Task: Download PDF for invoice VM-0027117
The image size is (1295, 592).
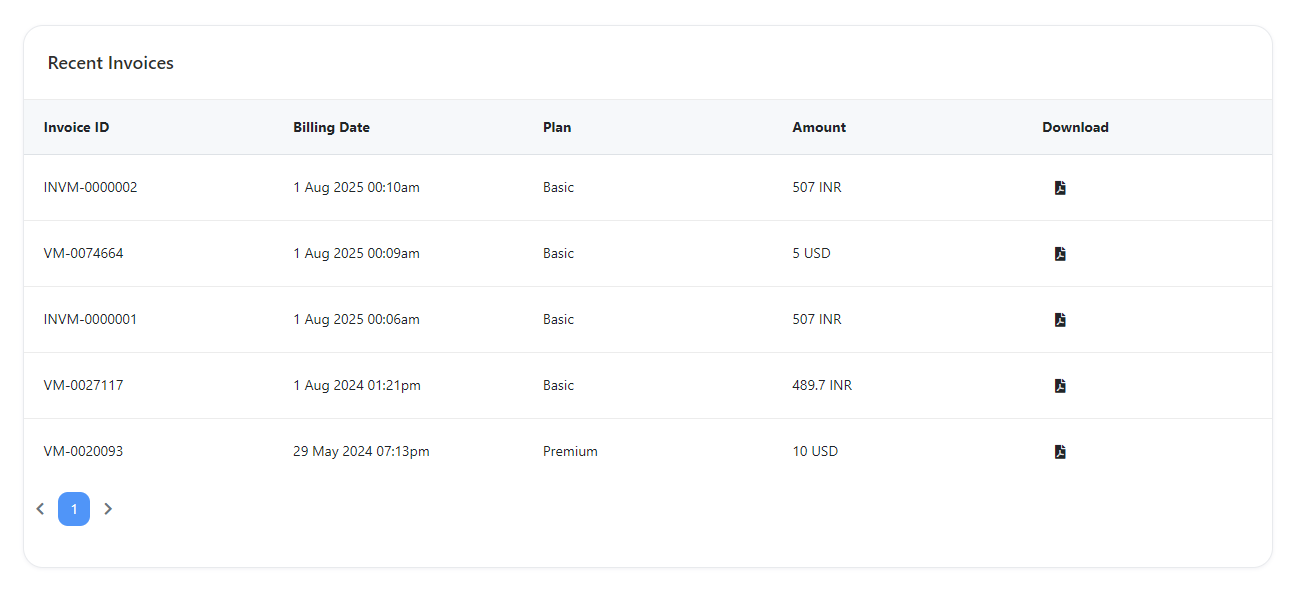Action: point(1060,386)
